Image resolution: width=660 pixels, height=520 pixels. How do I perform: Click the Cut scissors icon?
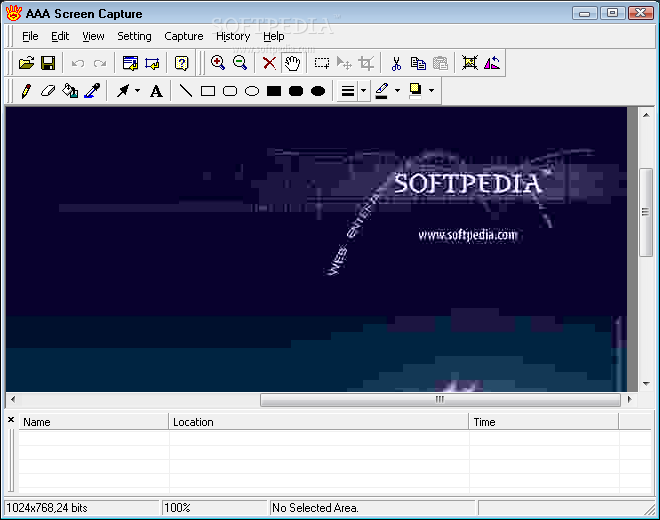396,63
